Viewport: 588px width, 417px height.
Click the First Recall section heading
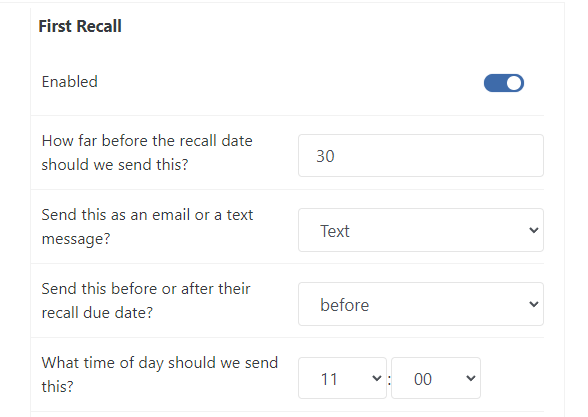80,26
